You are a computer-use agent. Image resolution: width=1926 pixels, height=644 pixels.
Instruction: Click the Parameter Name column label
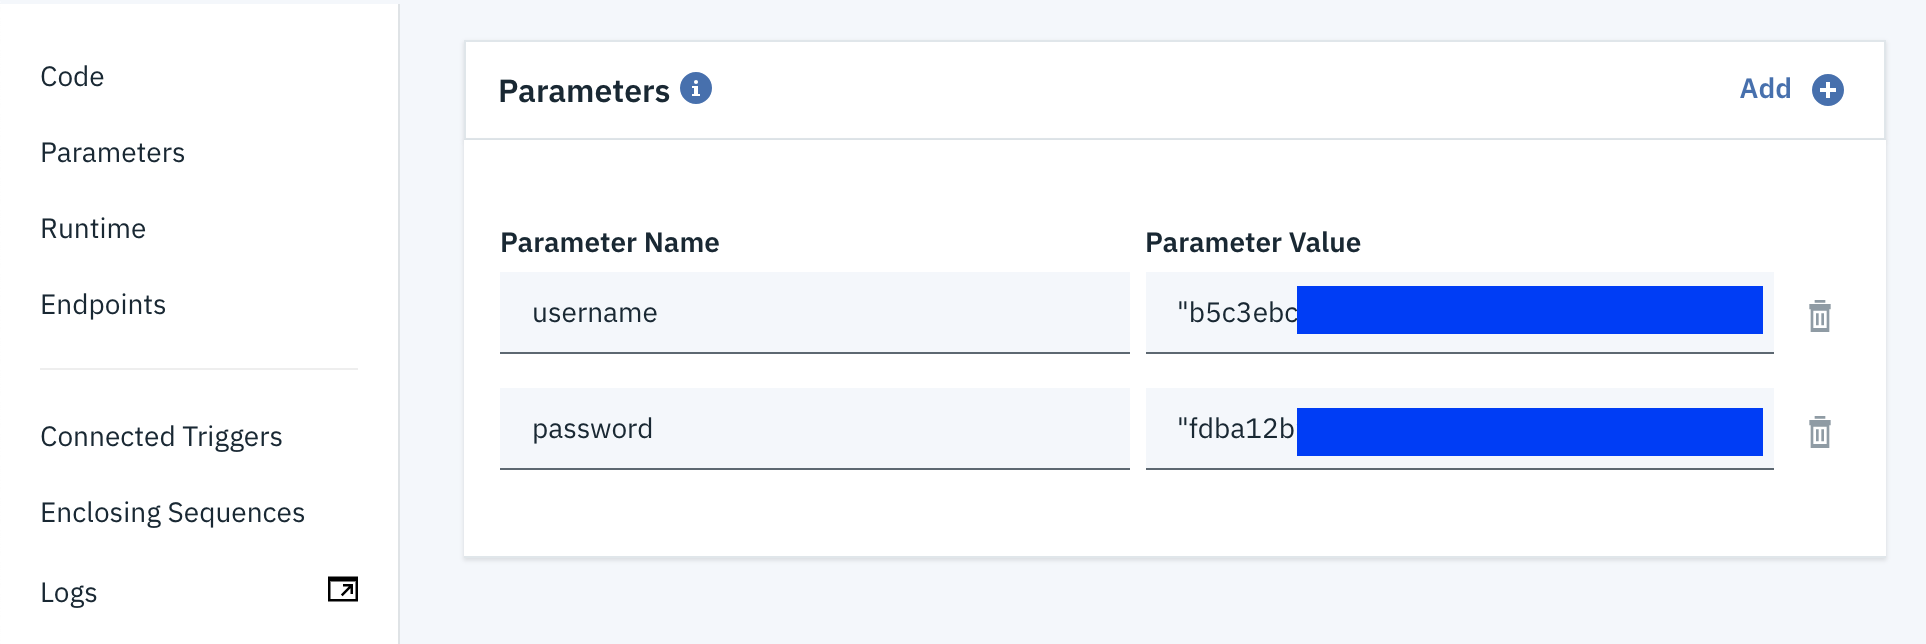pyautogui.click(x=610, y=243)
